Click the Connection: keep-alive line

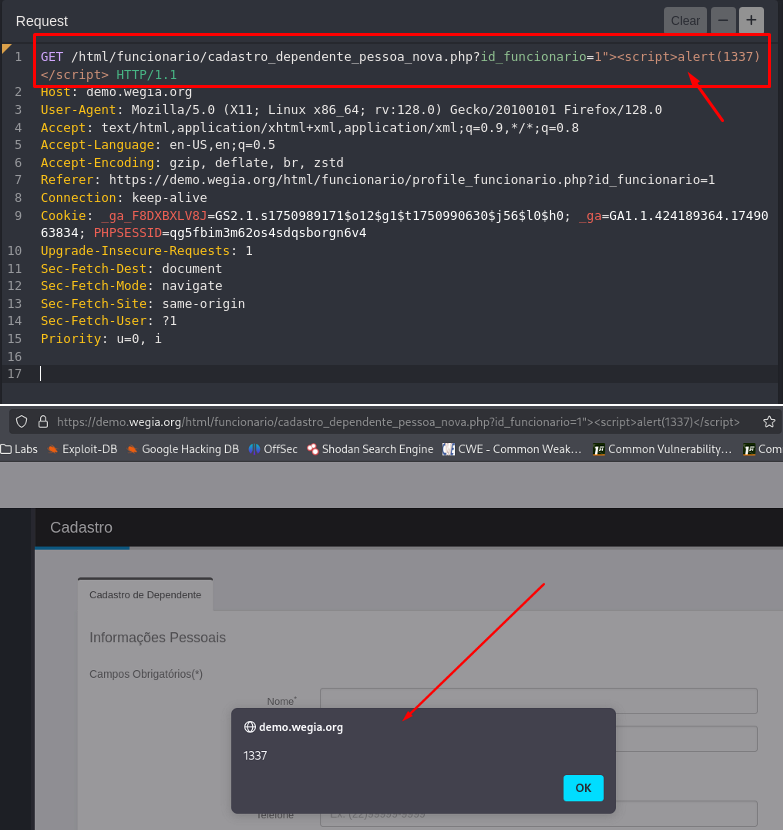pos(124,197)
